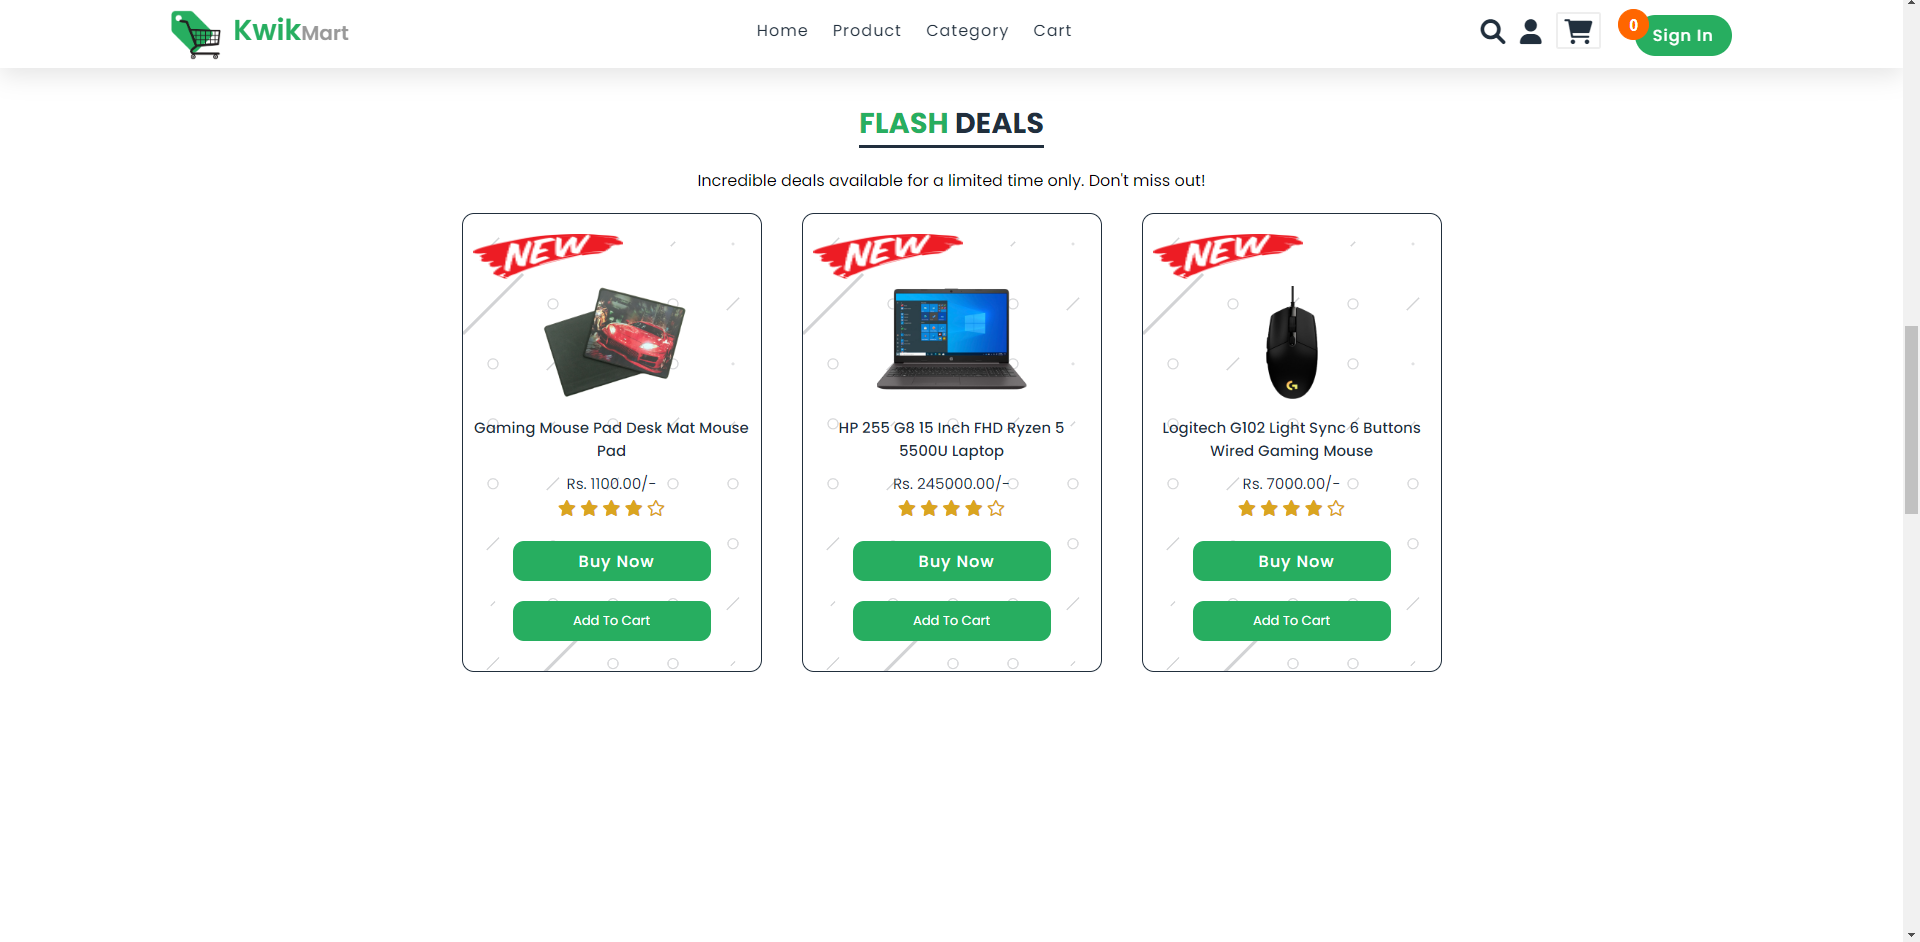Open the Gaming Mouse Pad product image

click(x=614, y=342)
